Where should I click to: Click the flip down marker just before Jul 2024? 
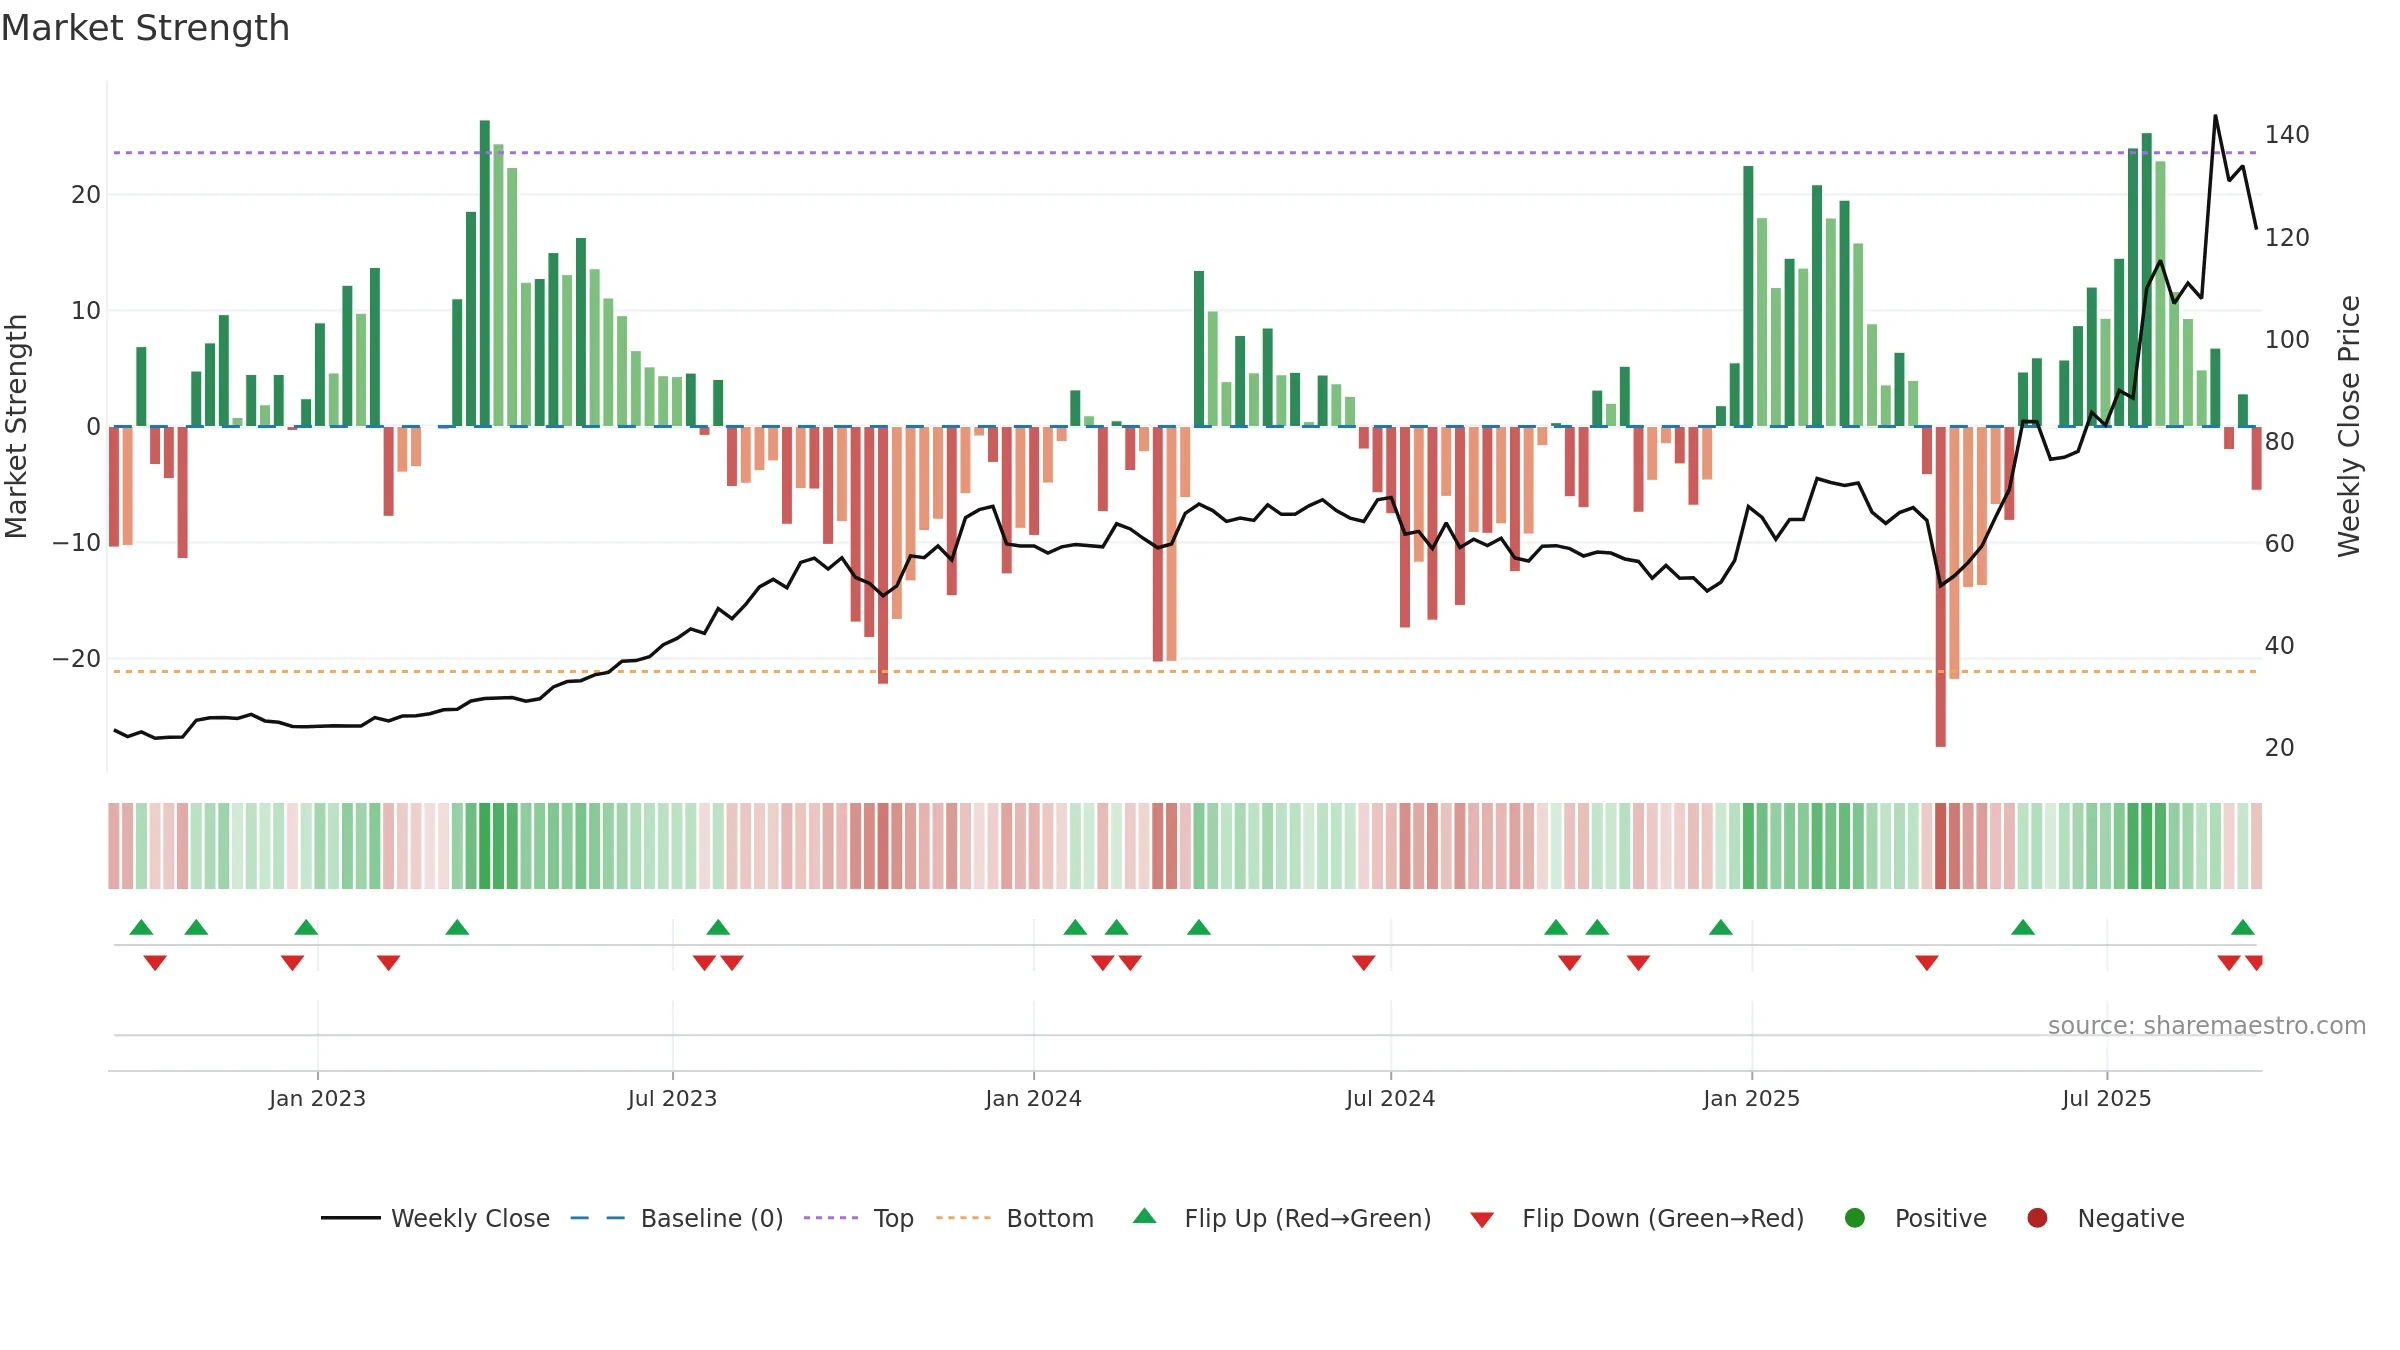tap(1364, 962)
